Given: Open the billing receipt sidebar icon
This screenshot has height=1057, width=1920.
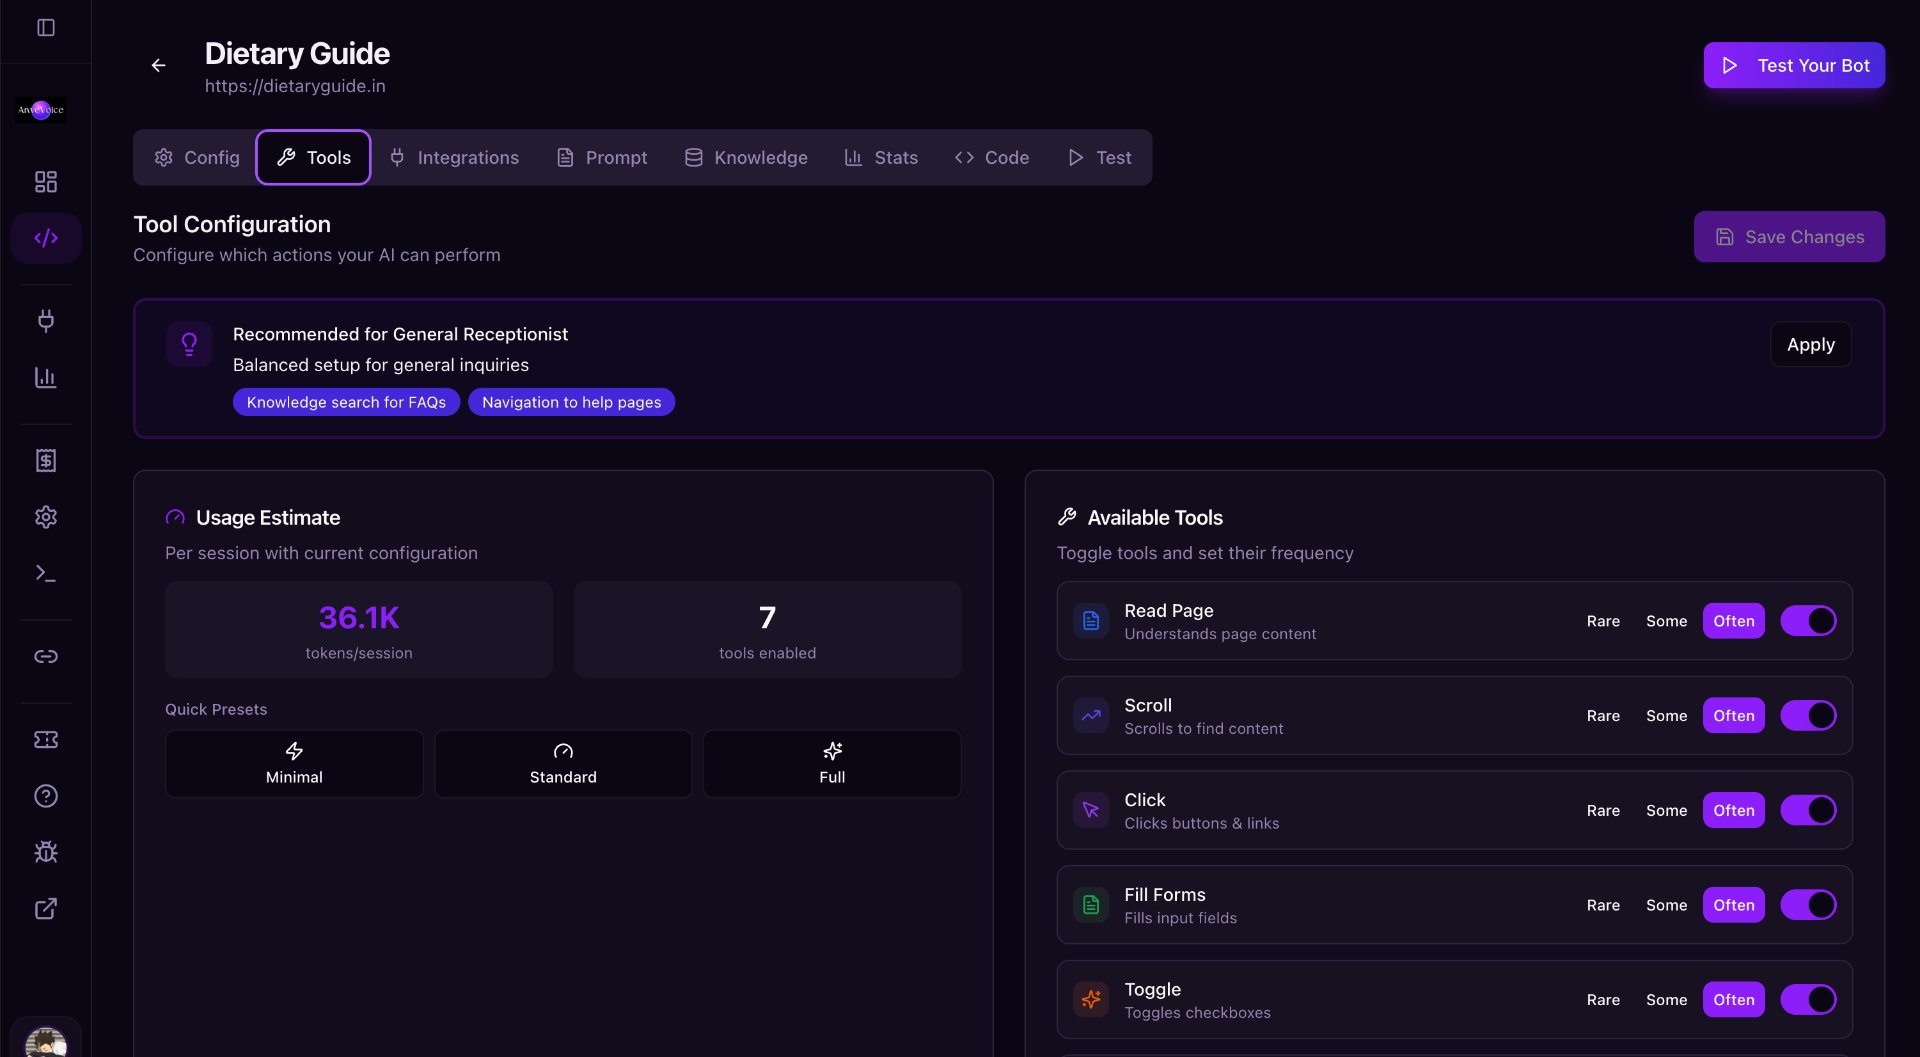Looking at the screenshot, I should coord(46,460).
